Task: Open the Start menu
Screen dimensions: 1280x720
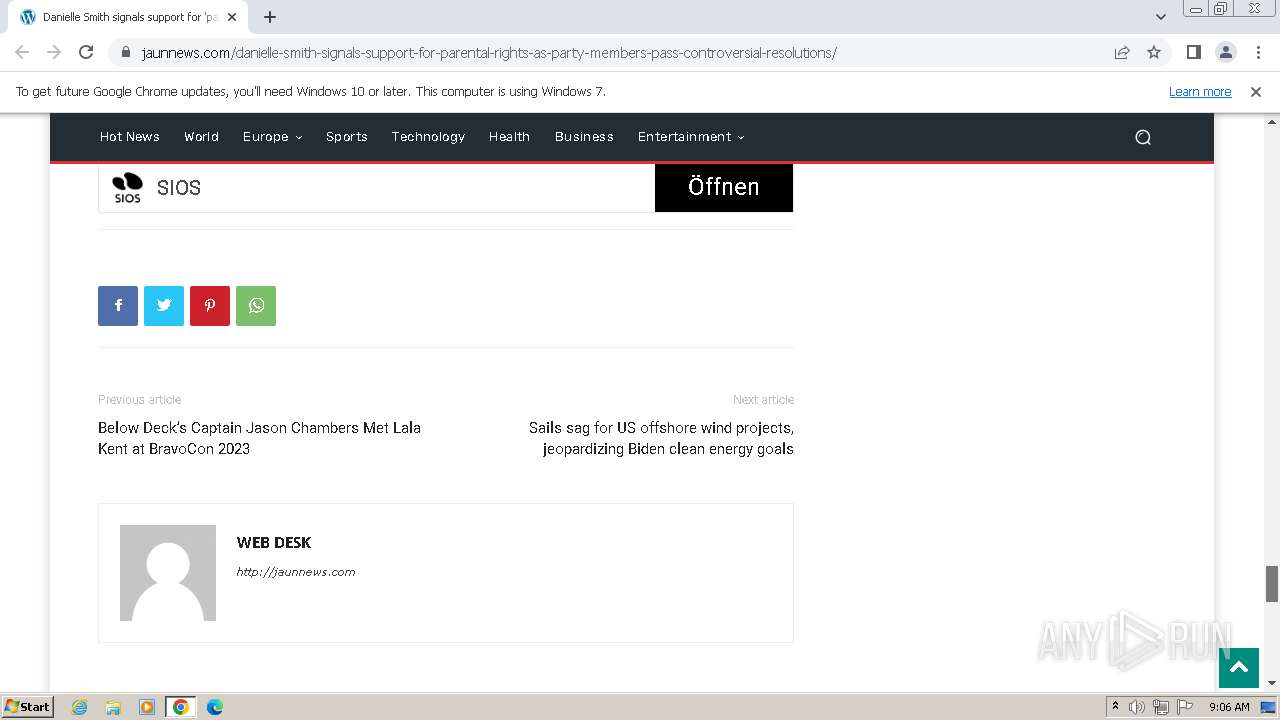Action: [27, 707]
